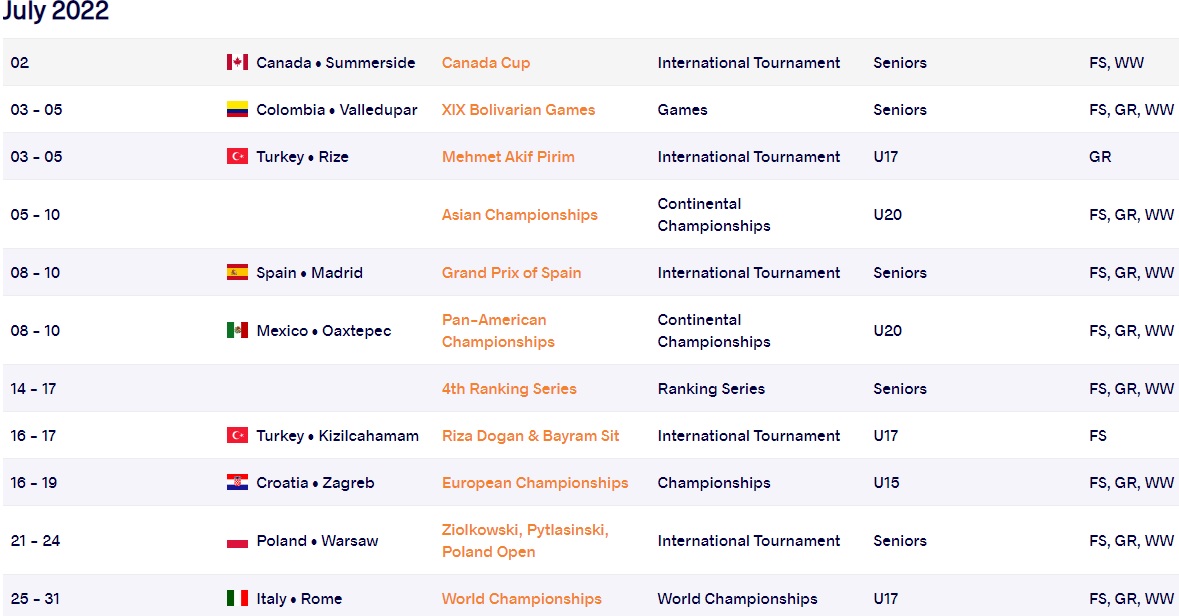1179x616 pixels.
Task: Click the Mexico flag icon
Action: coord(237,331)
